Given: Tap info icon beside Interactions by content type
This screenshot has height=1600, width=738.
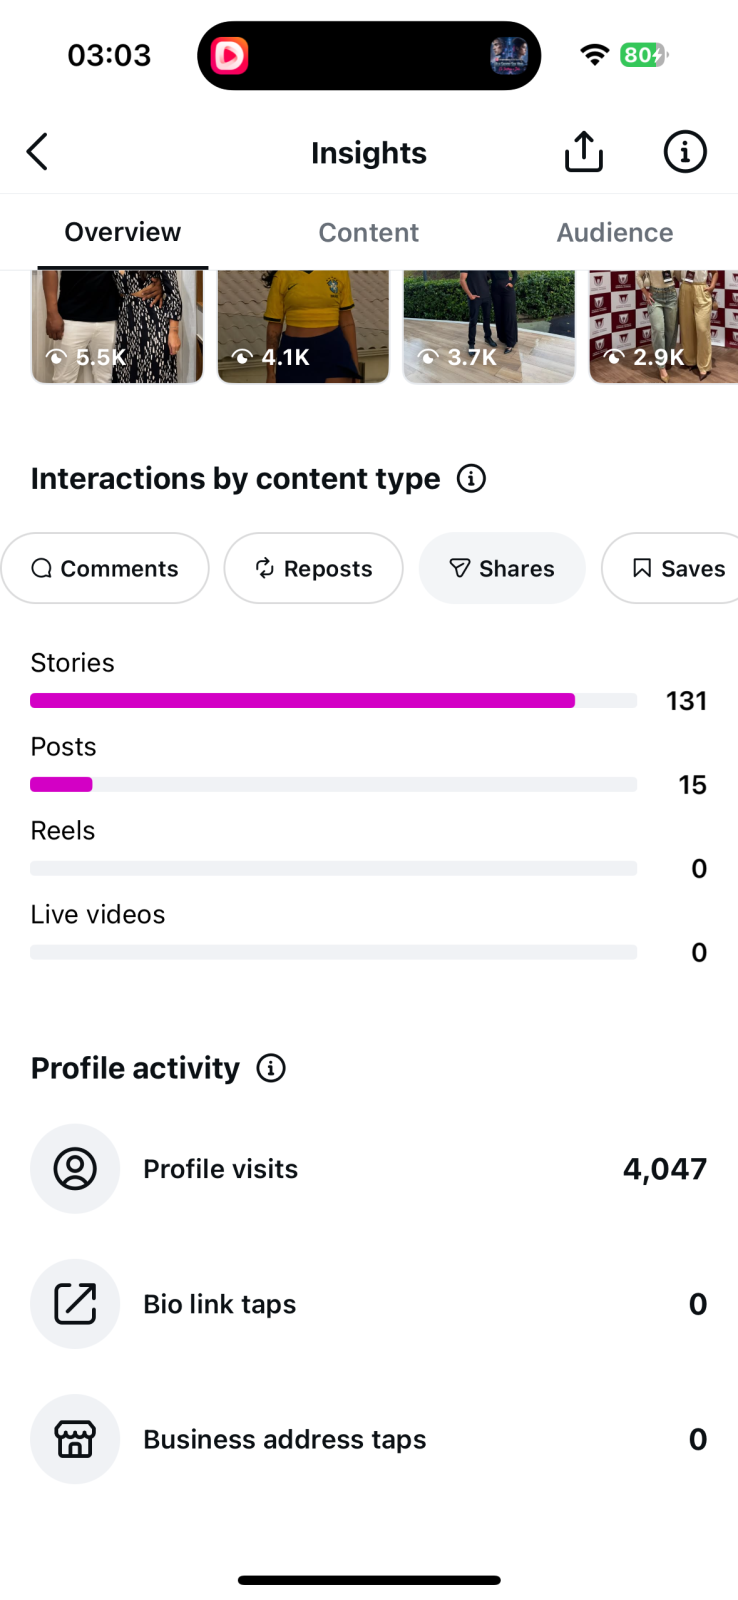Looking at the screenshot, I should click(x=471, y=479).
